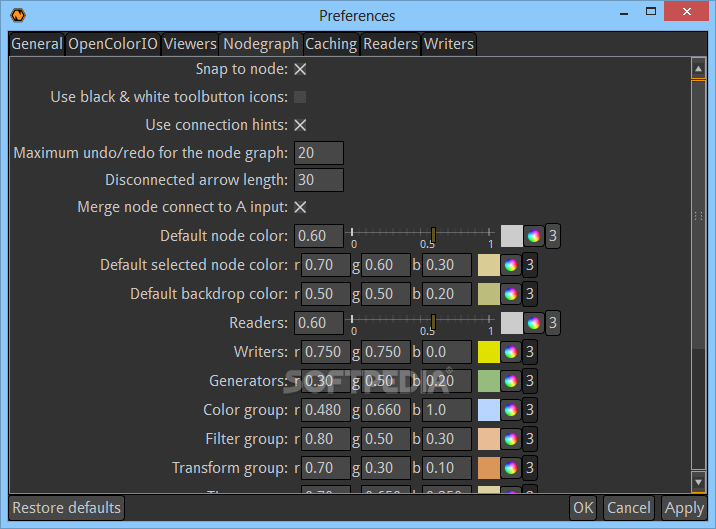716x529 pixels.
Task: Toggle dimensions button '3' for Default backdrop color
Action: [530, 294]
